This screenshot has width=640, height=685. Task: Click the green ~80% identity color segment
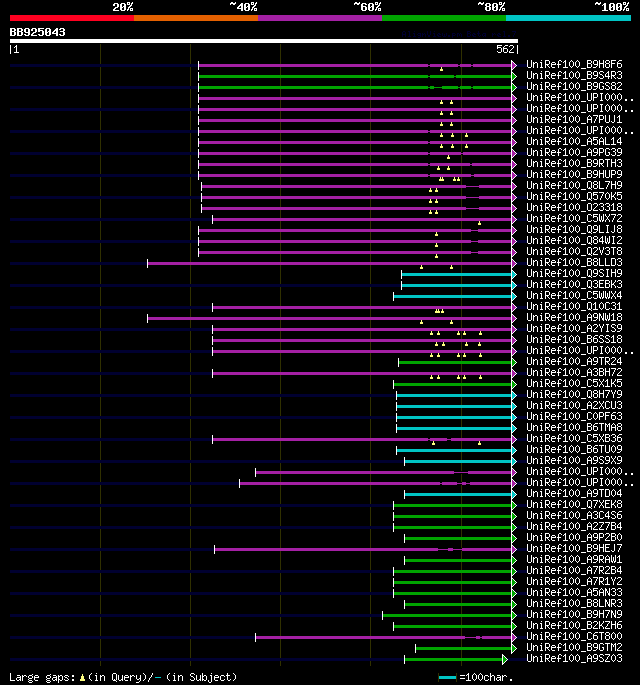click(444, 18)
